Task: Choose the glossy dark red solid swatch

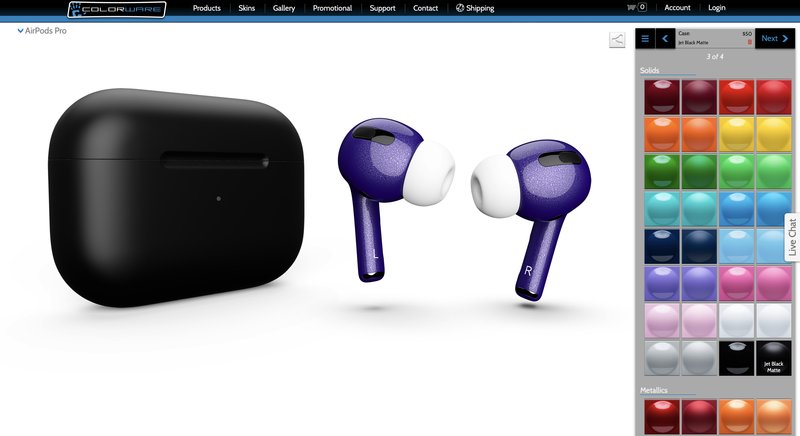Action: coord(662,97)
